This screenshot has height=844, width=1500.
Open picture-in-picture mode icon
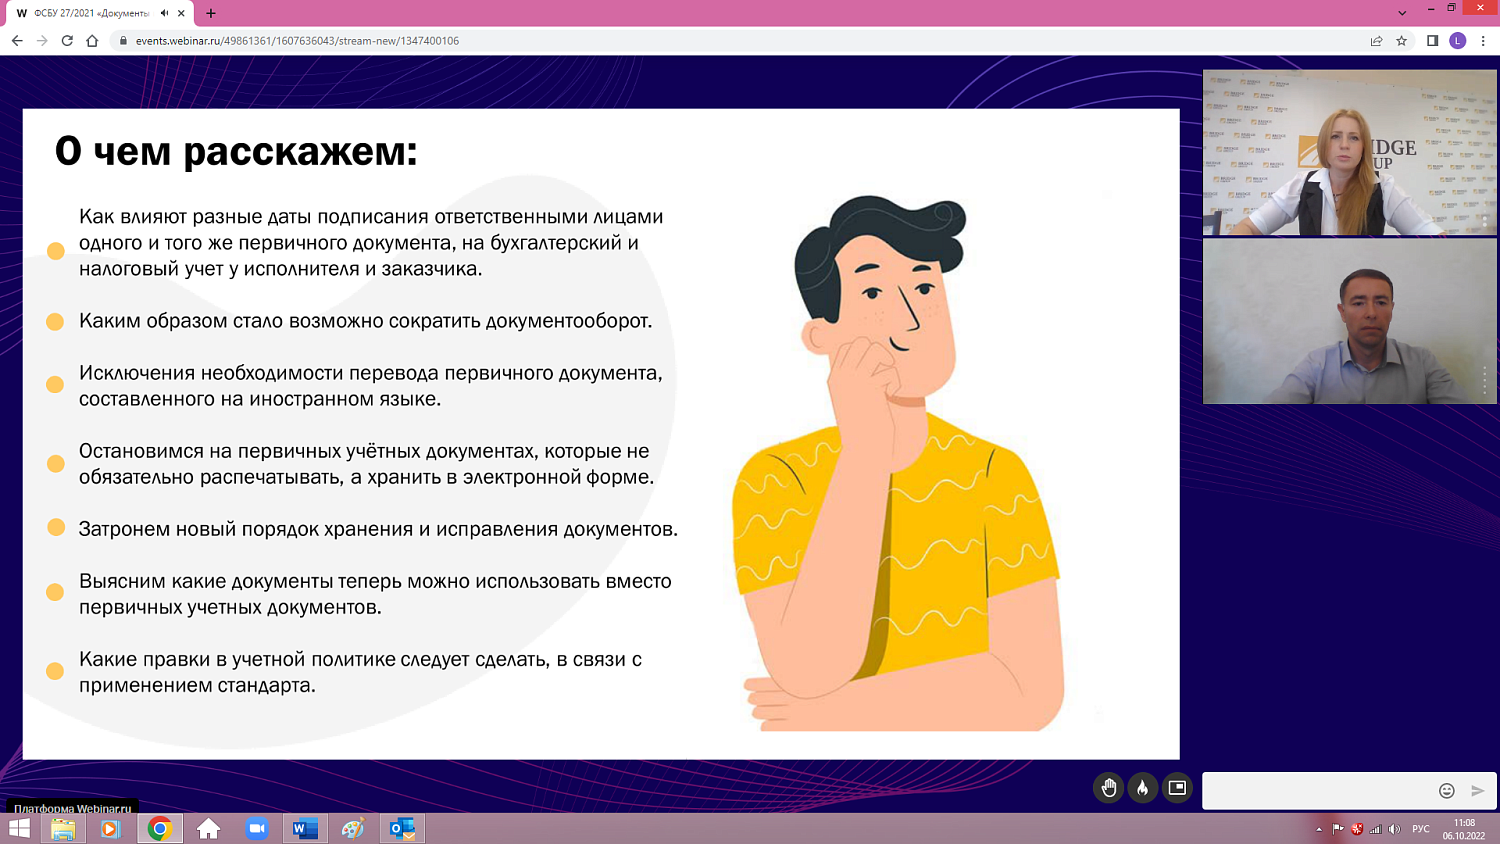tap(1177, 788)
